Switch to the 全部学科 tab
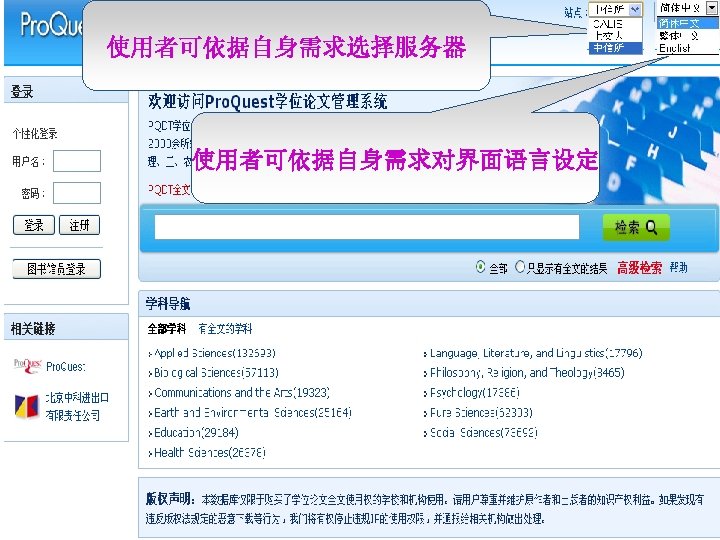 pos(166,329)
